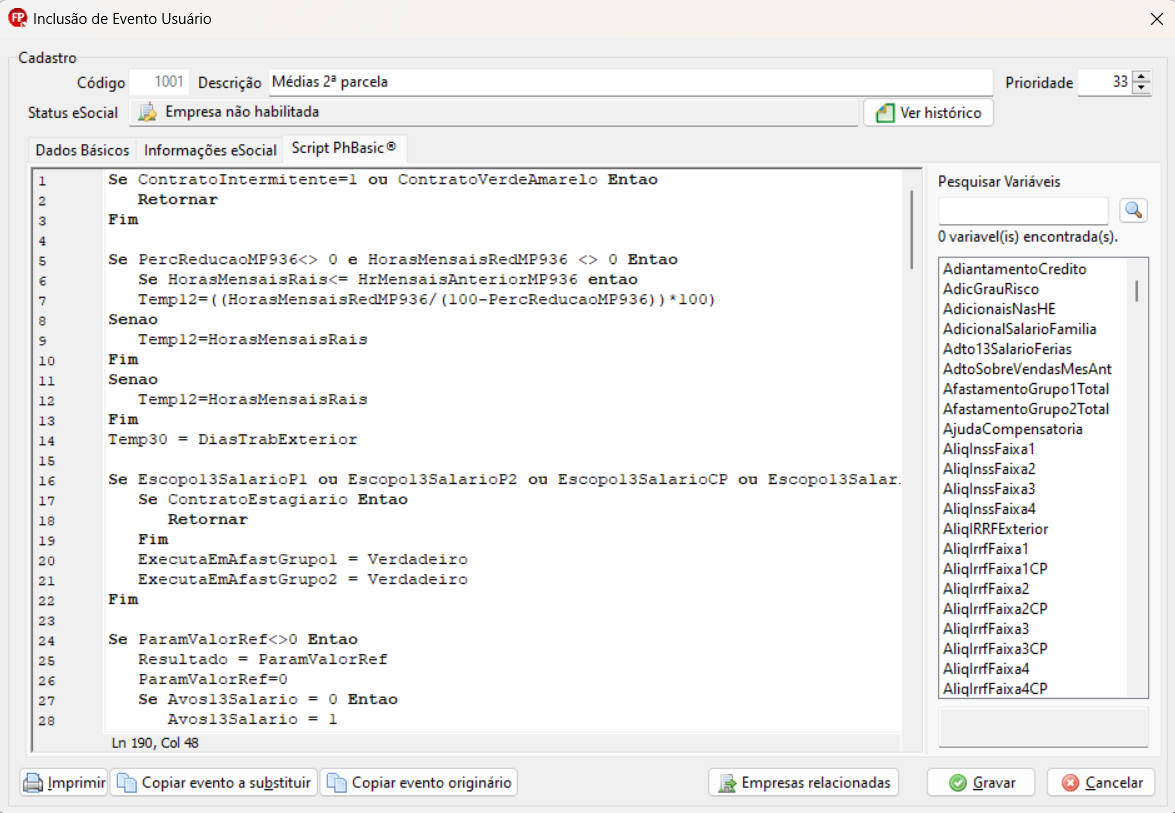This screenshot has width=1175, height=813.
Task: Click the script editor vertical scrollbar
Action: click(911, 230)
